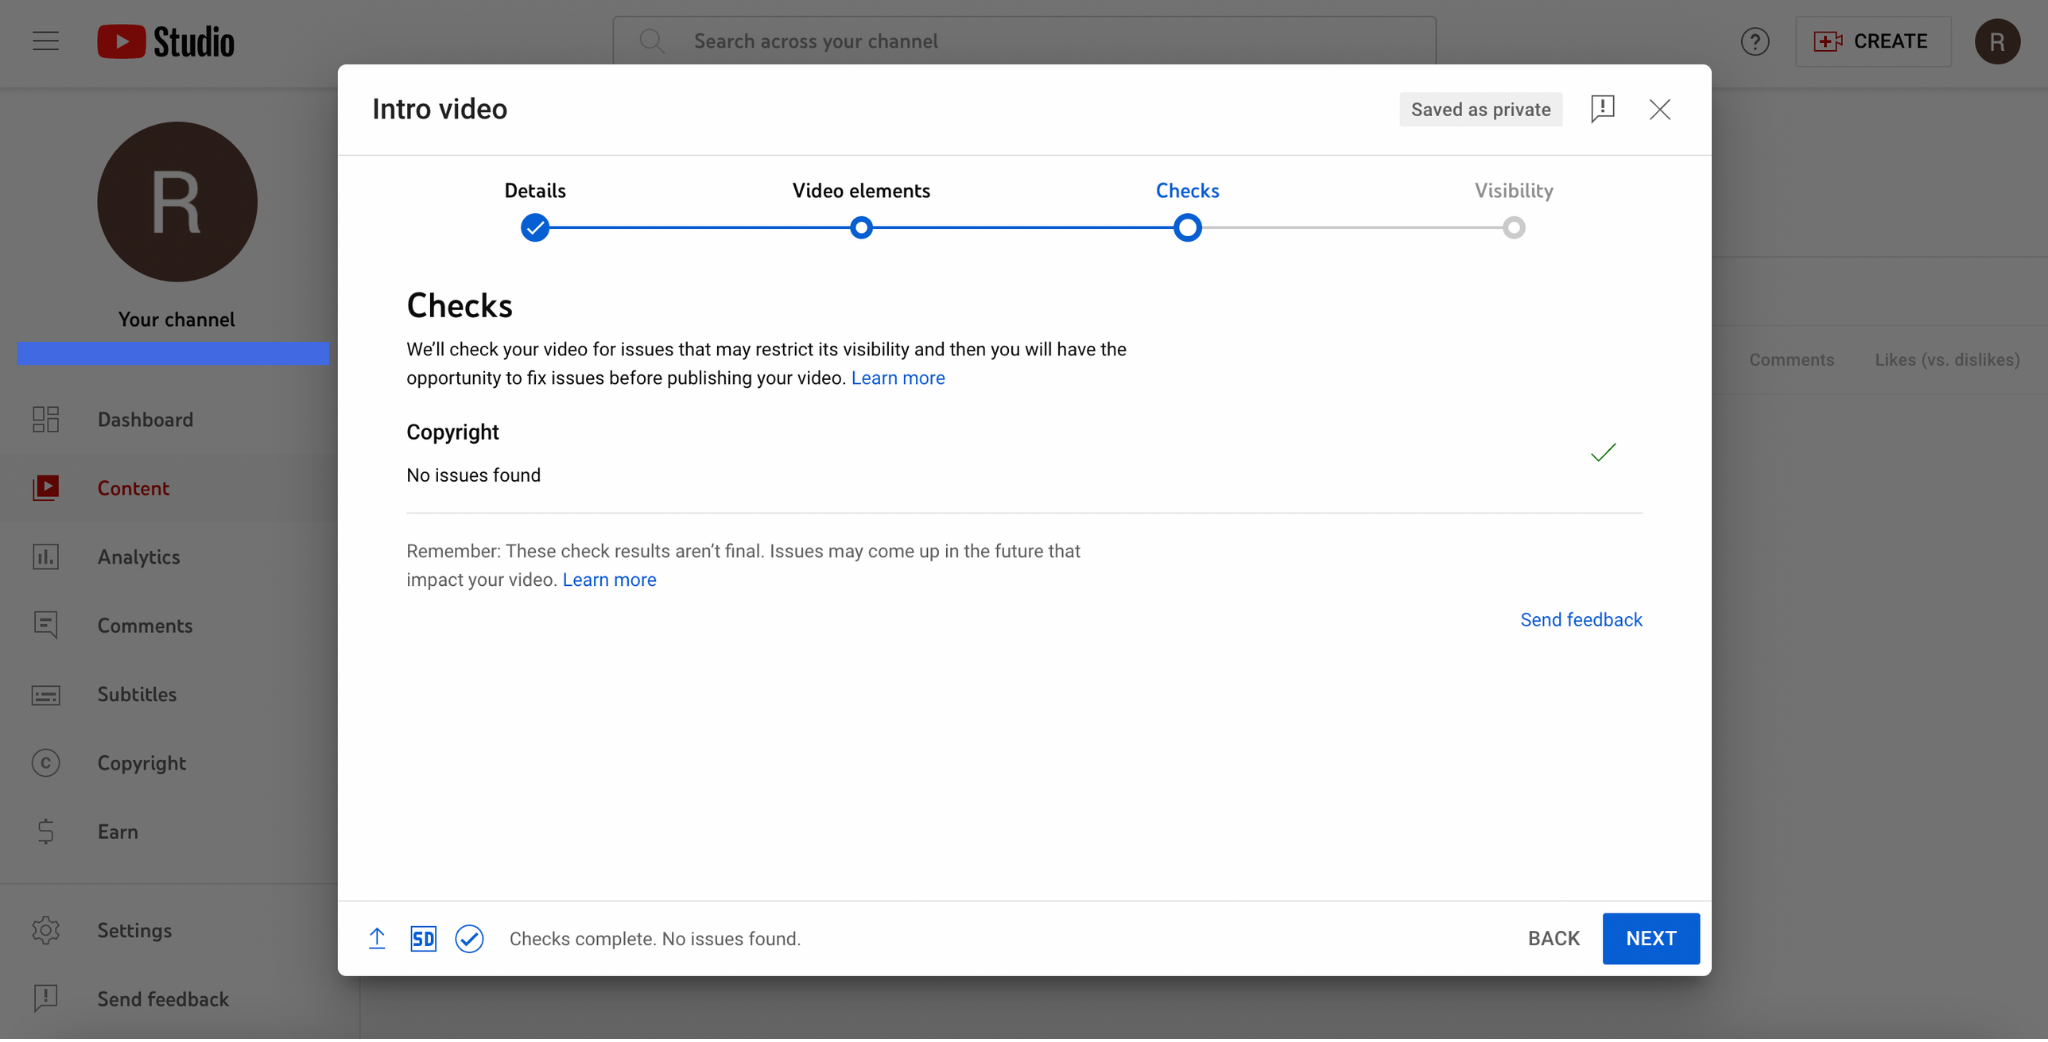Click the SD processing quality icon
This screenshot has width=2048, height=1042.
[x=423, y=940]
